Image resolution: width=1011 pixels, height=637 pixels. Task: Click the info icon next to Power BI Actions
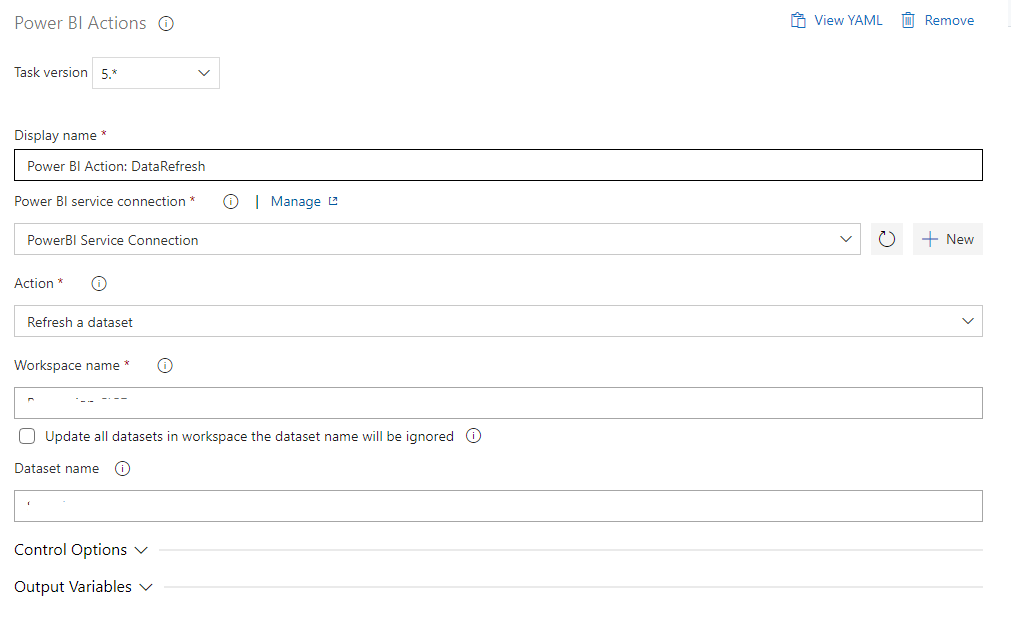166,24
